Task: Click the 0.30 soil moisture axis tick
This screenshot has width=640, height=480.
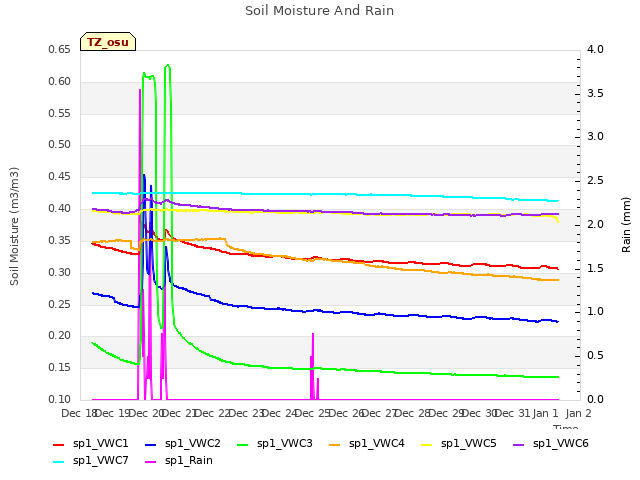Action: (x=60, y=272)
